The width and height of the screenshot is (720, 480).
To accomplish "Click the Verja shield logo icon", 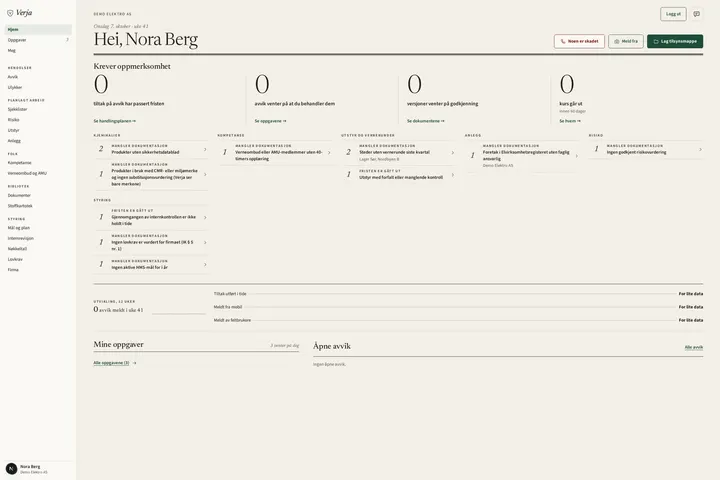I will [x=10, y=13].
